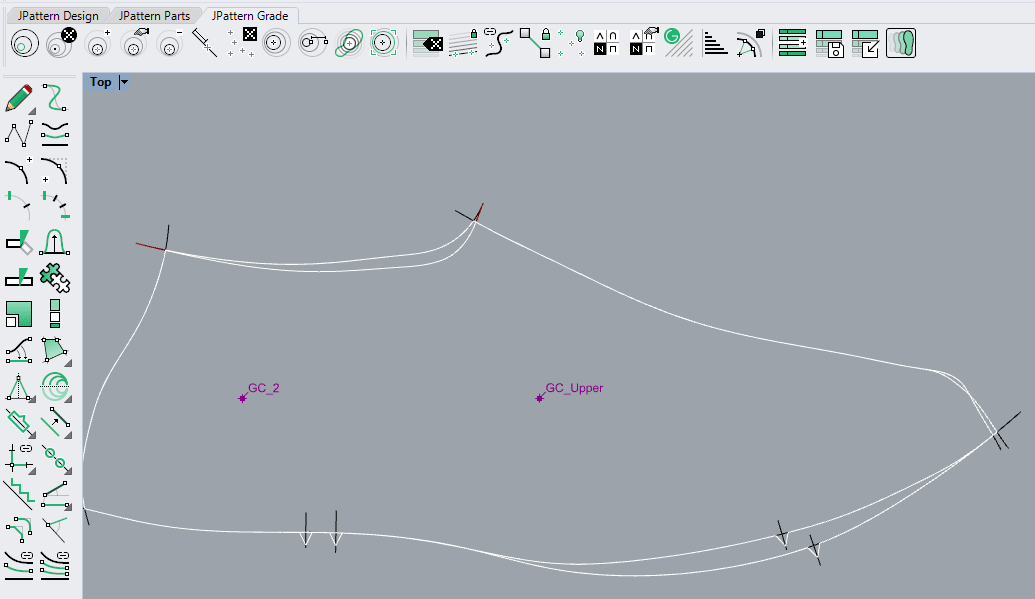Click the table with floppy disk icon
This screenshot has width=1035, height=599.
pos(829,43)
